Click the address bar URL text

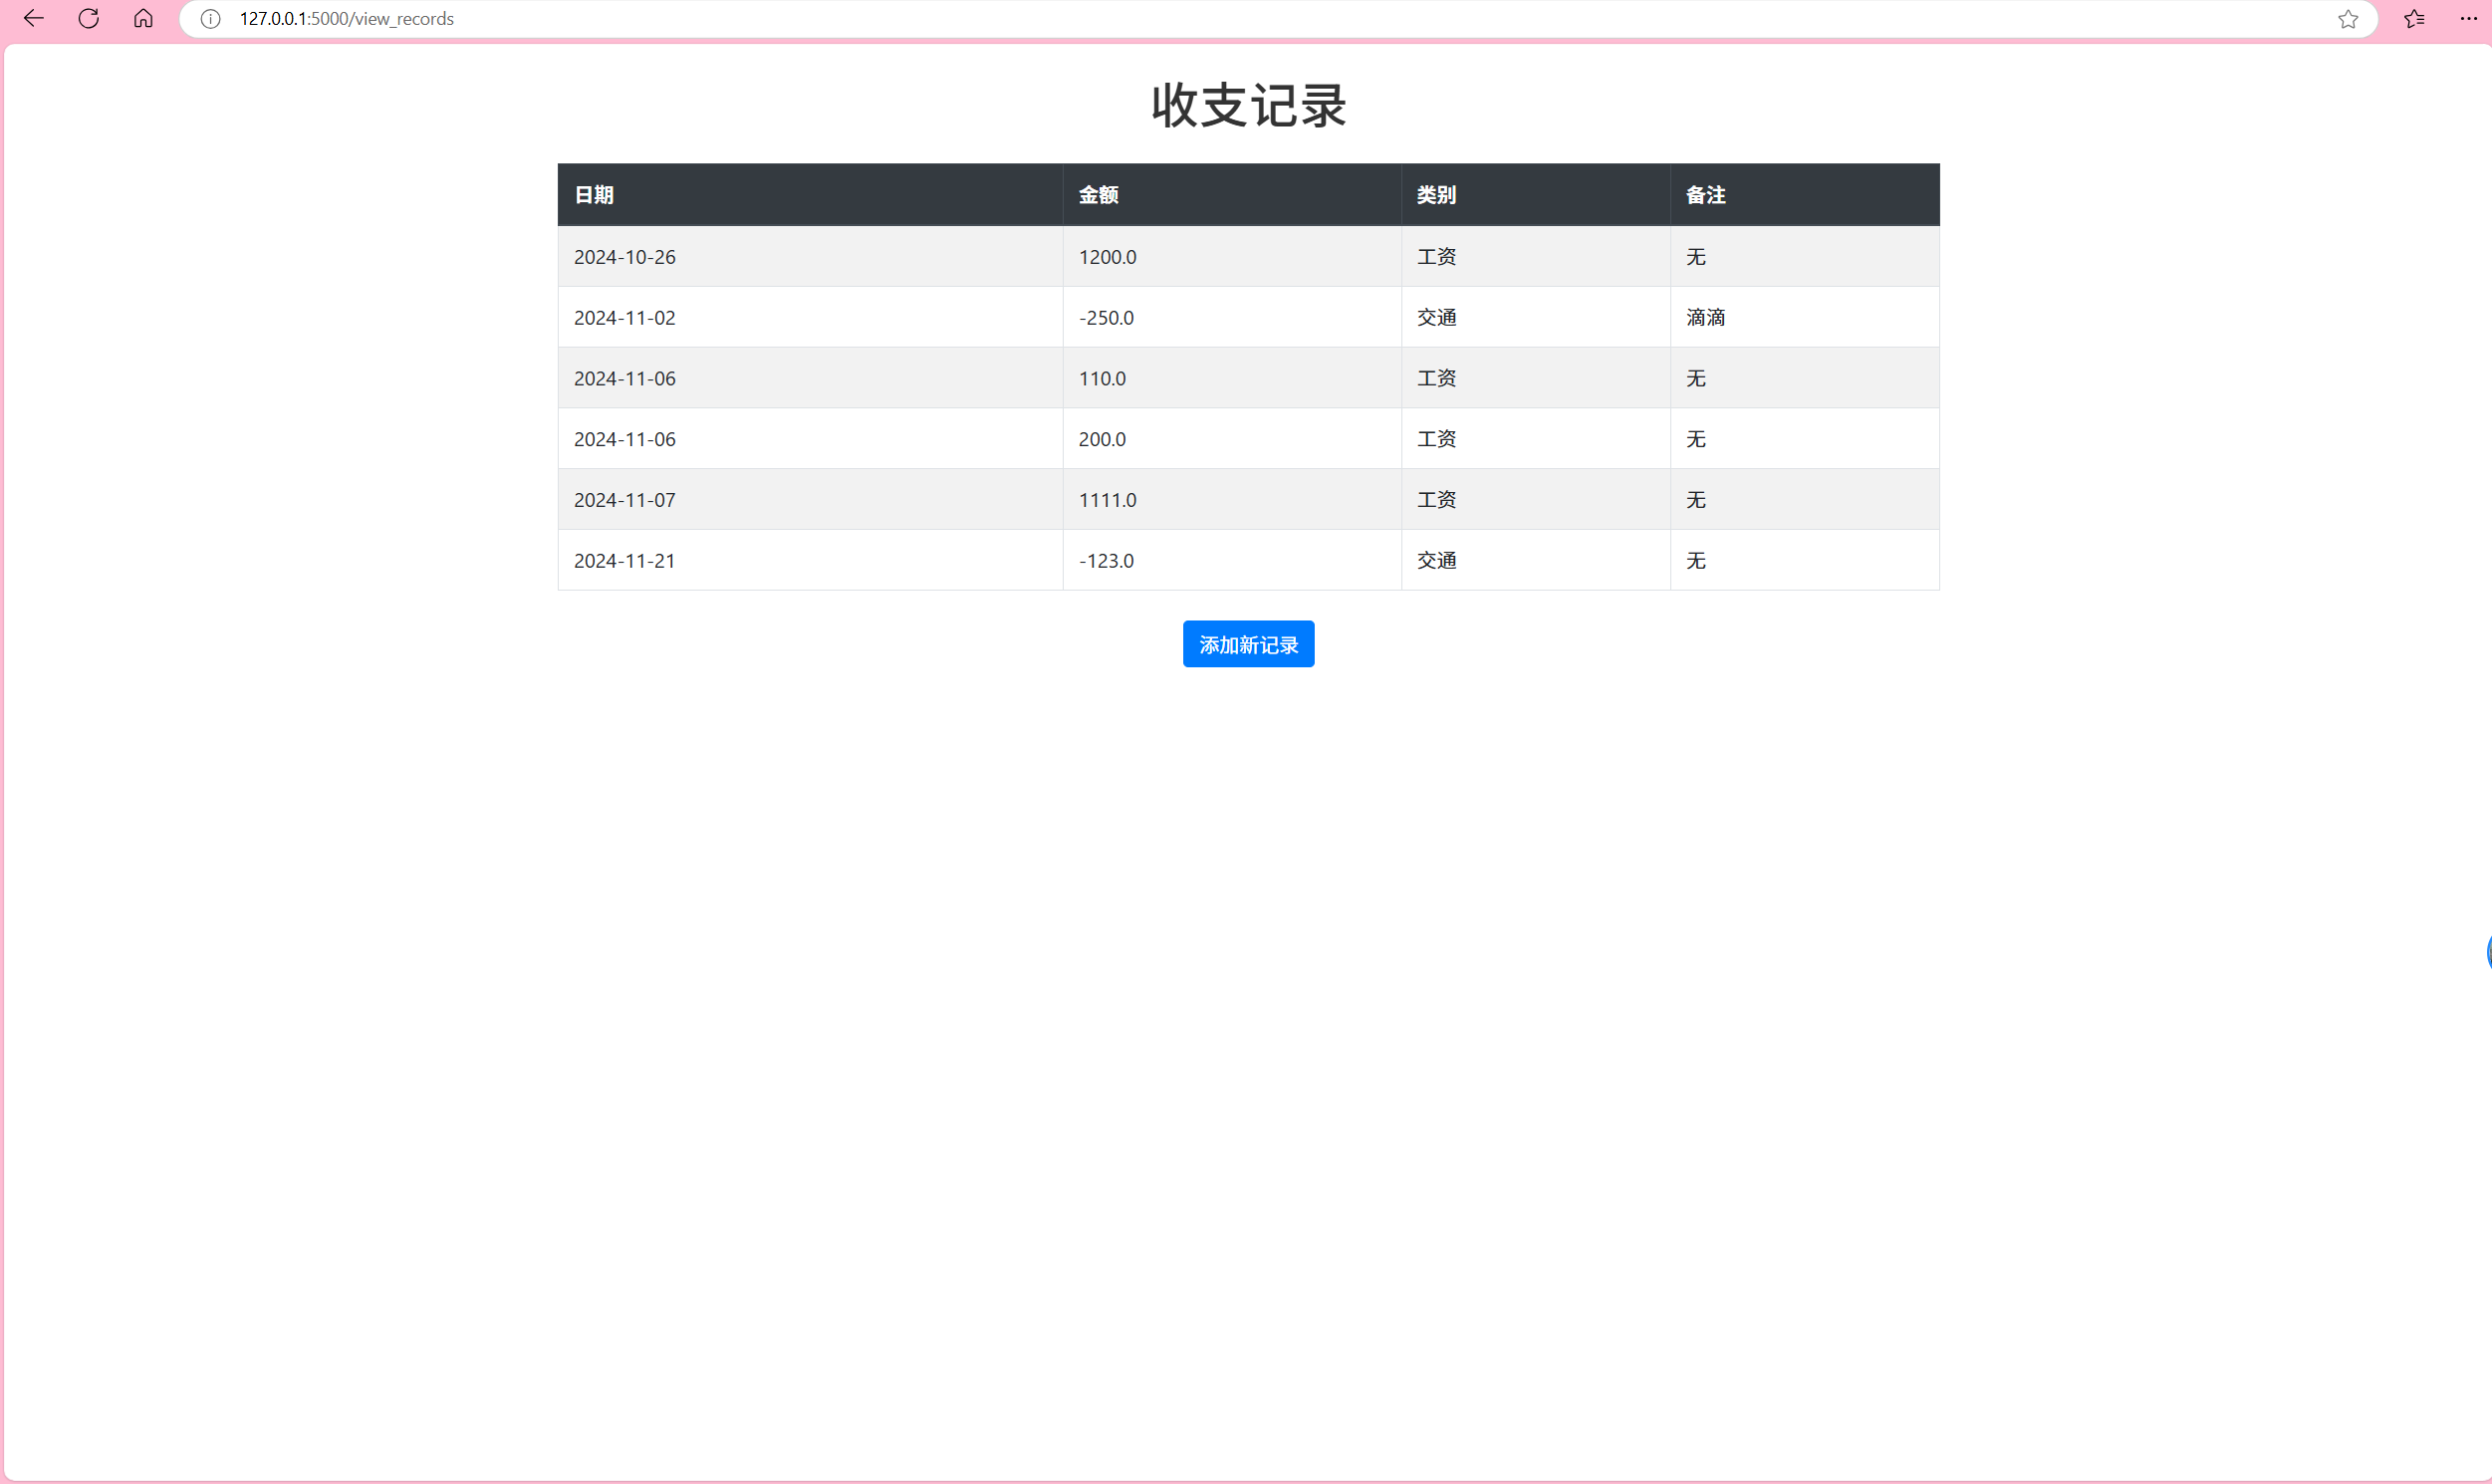pos(346,19)
